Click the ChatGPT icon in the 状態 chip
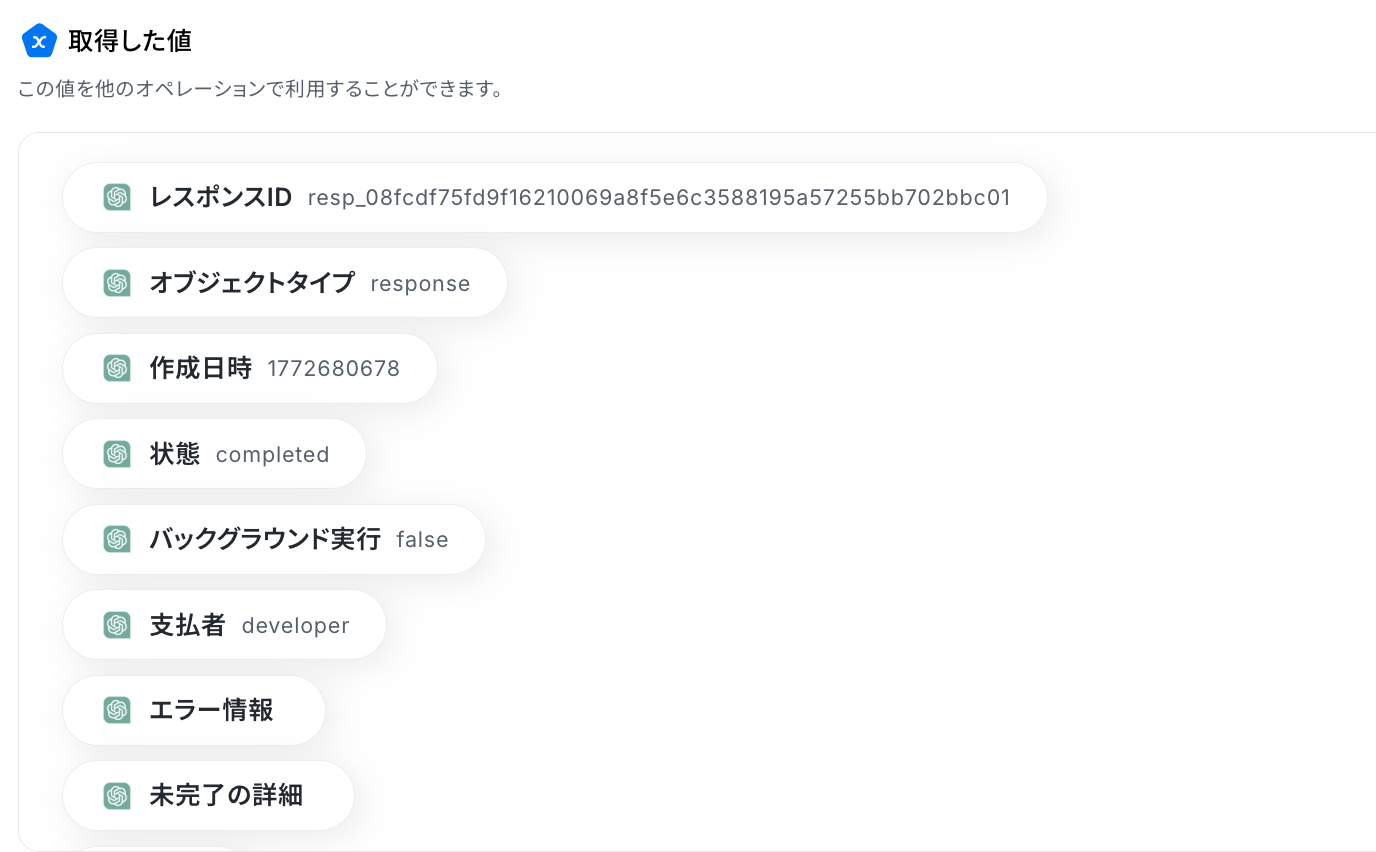Screen dimensions: 1376x852 [x=117, y=454]
